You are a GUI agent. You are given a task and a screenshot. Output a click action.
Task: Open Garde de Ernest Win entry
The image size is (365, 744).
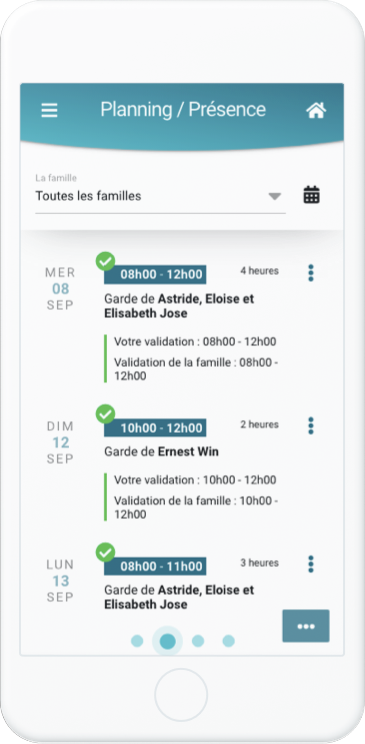click(161, 452)
